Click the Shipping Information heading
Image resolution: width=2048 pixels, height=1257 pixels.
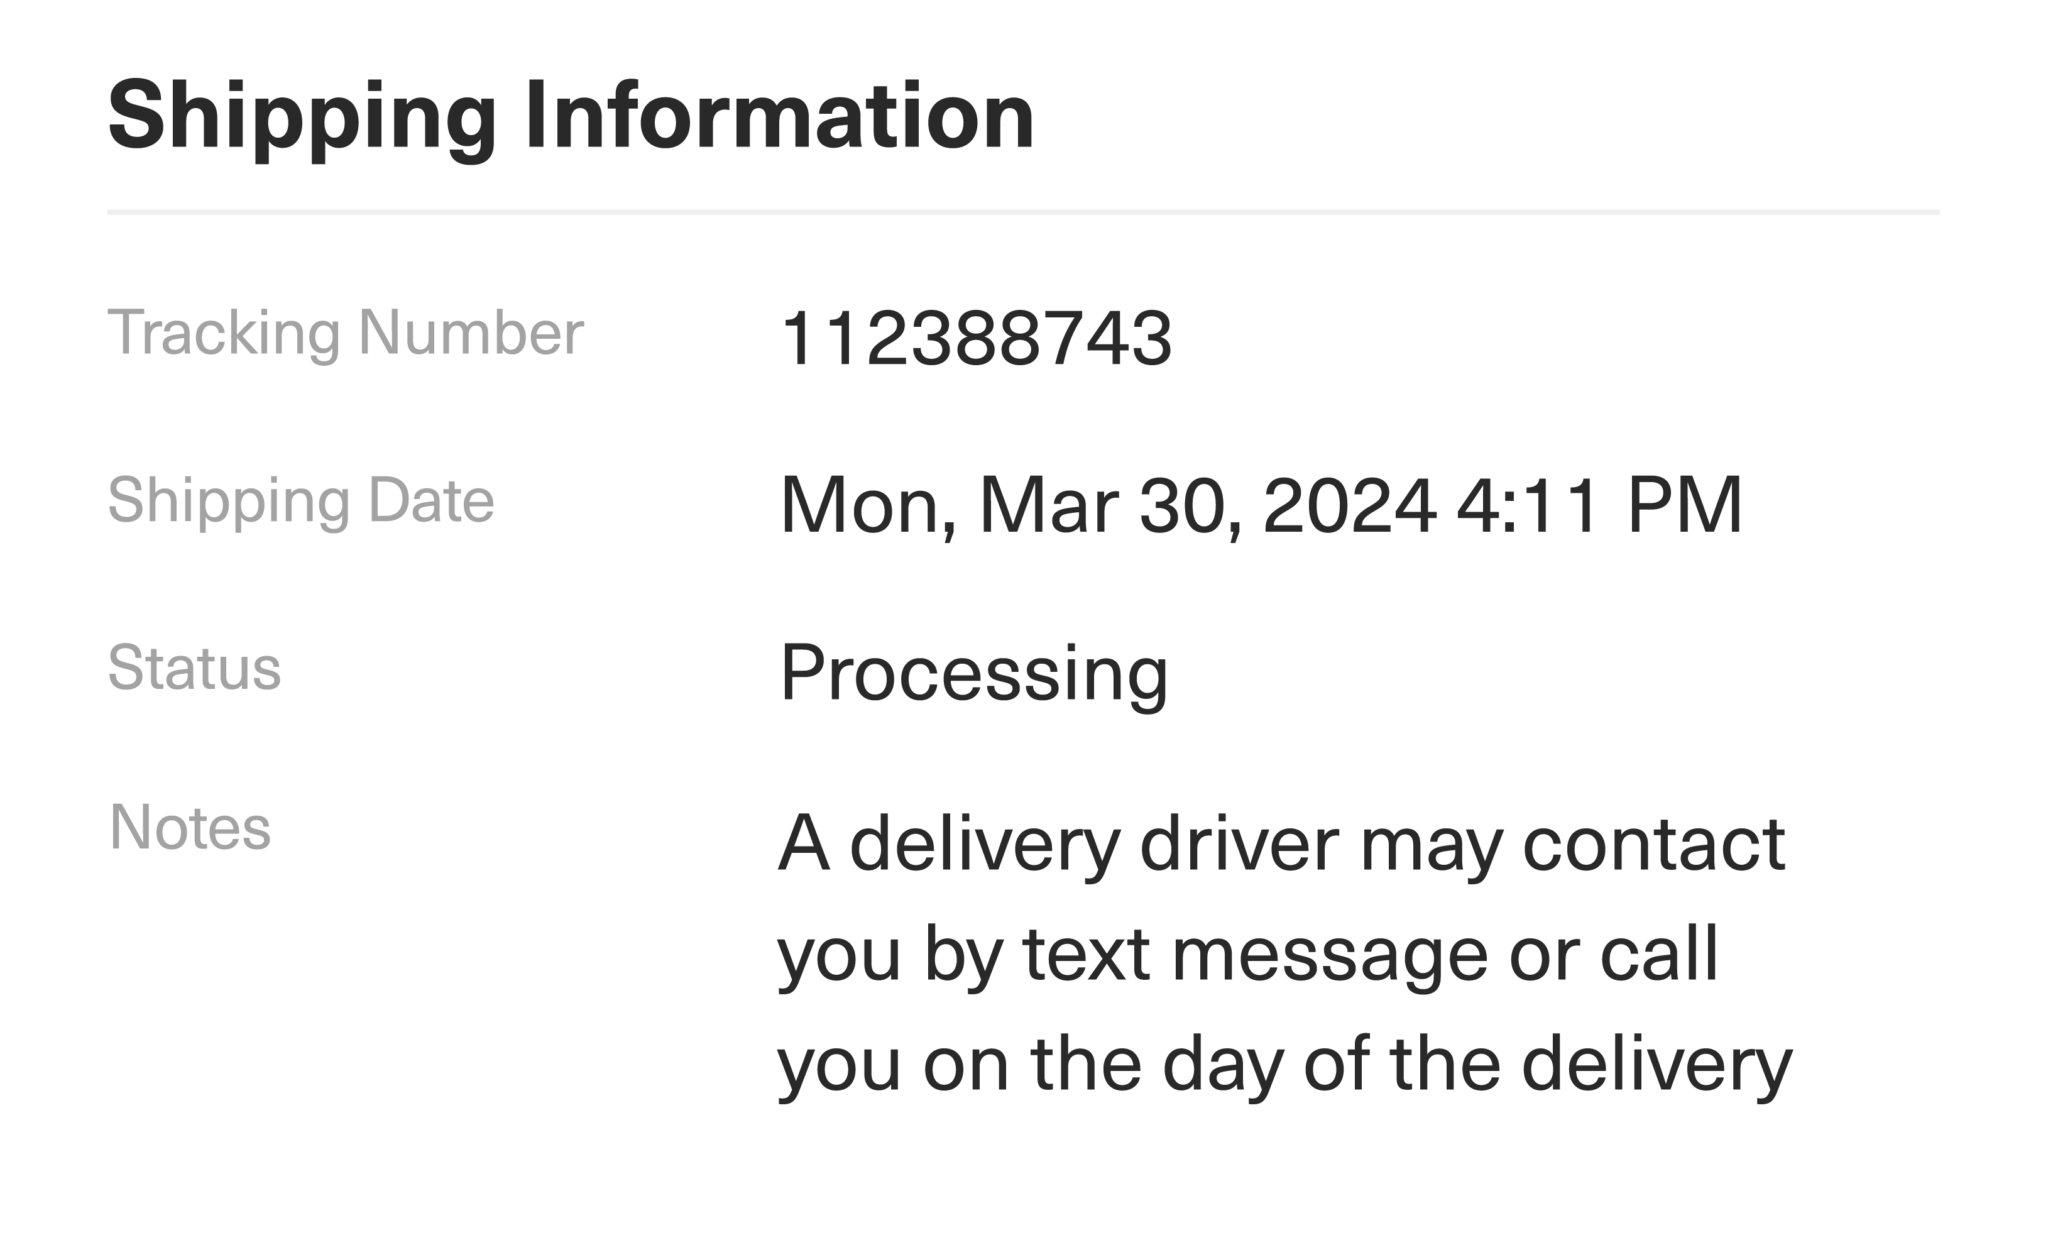tap(570, 118)
